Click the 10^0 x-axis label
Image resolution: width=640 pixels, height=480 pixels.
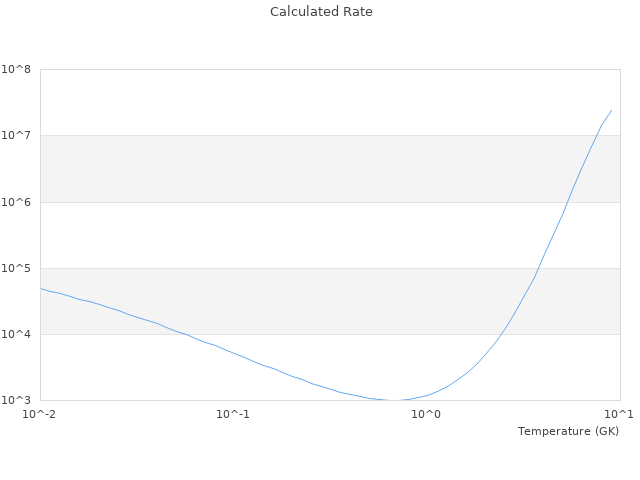(426, 415)
